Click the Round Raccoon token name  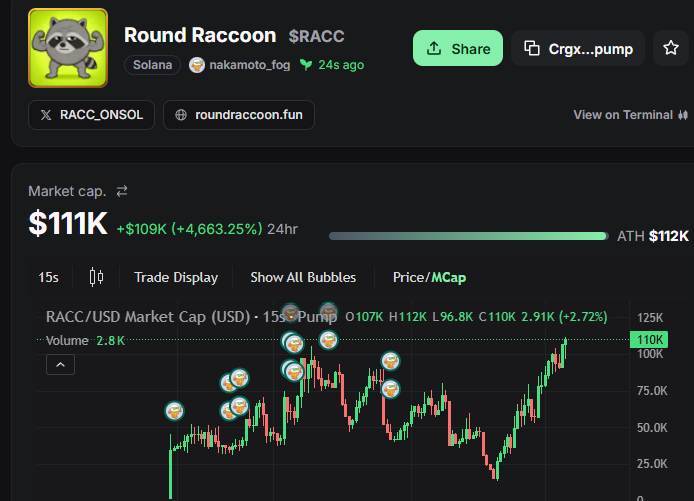(200, 35)
